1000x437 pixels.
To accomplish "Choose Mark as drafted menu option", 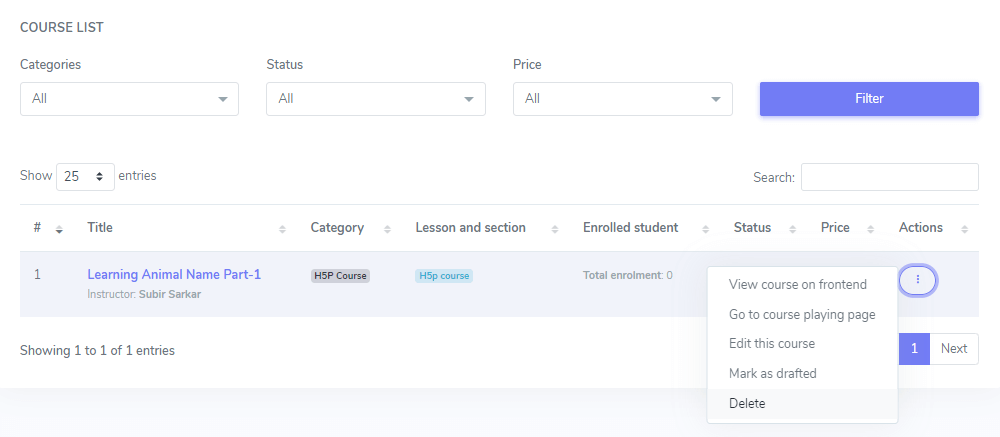I will pyautogui.click(x=772, y=373).
